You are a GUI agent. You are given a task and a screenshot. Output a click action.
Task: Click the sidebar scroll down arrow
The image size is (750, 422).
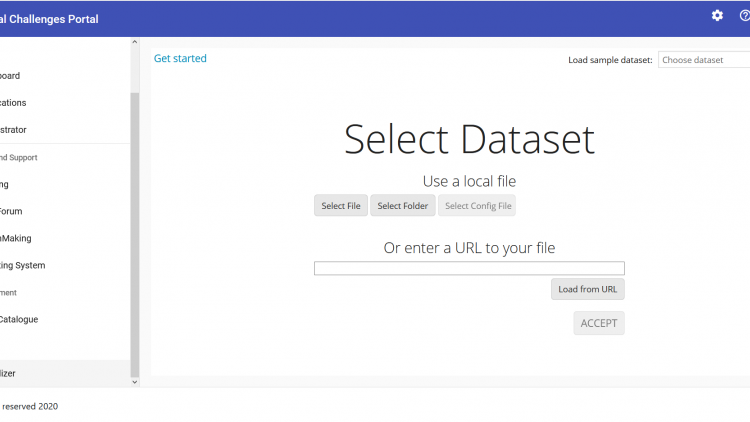click(x=135, y=382)
